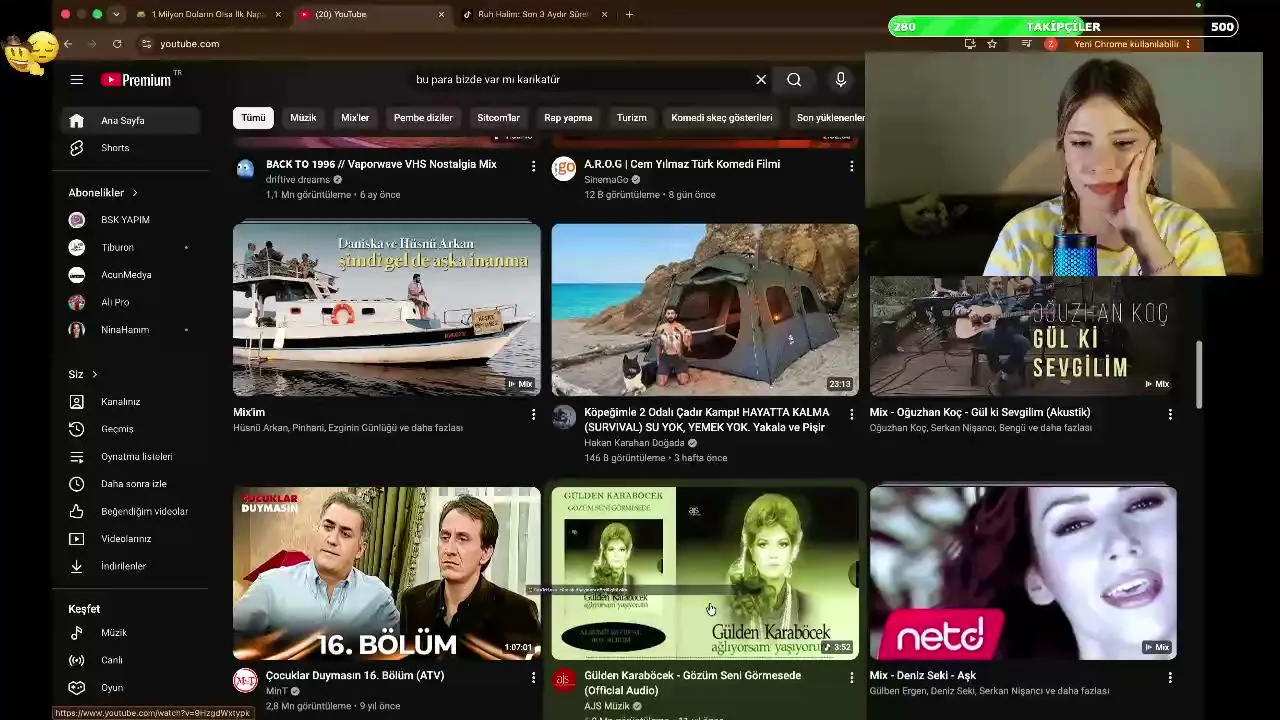Open options for A.R.O.G video
Screen dimensions: 1280x720
pyautogui.click(x=852, y=166)
